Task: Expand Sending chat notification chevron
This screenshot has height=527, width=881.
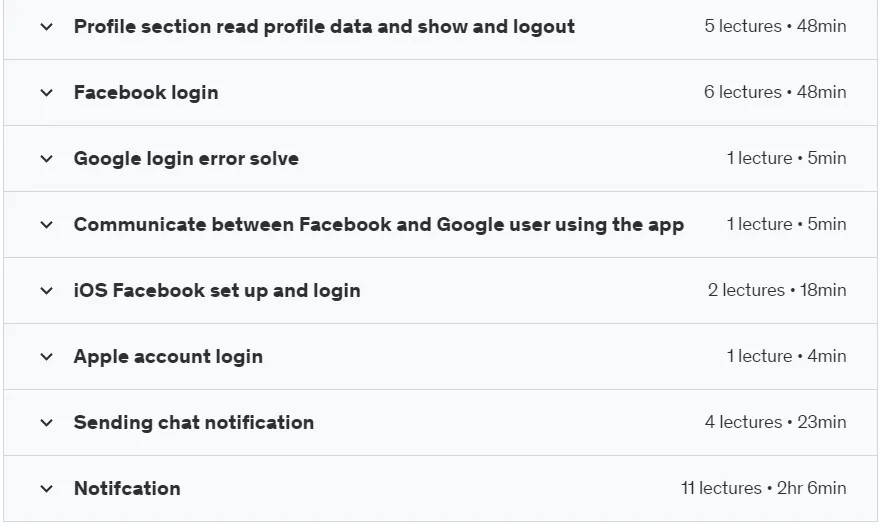Action: click(x=47, y=422)
